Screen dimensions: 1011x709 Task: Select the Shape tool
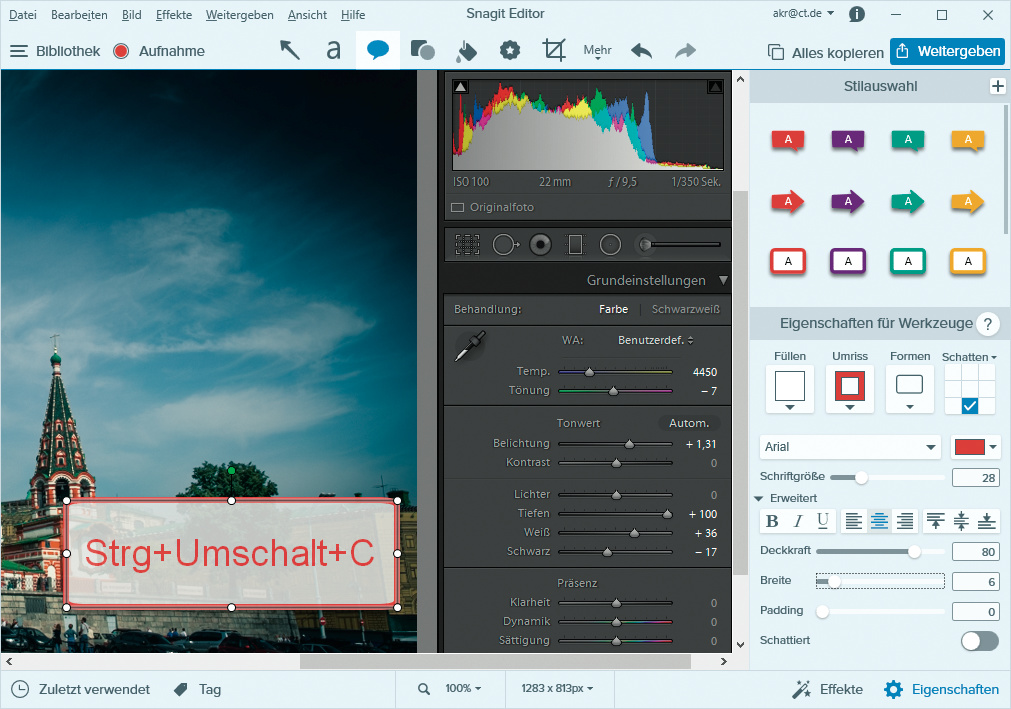(x=422, y=51)
